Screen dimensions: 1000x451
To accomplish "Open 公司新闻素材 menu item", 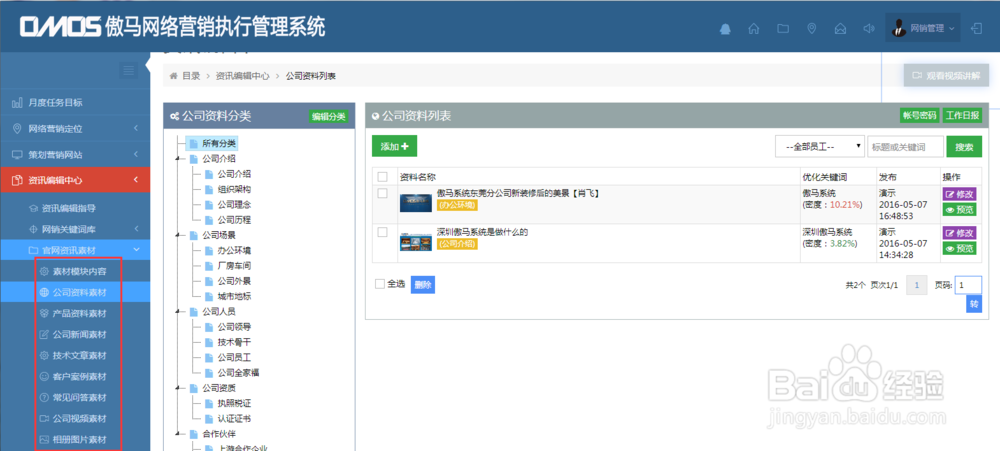I will point(75,334).
